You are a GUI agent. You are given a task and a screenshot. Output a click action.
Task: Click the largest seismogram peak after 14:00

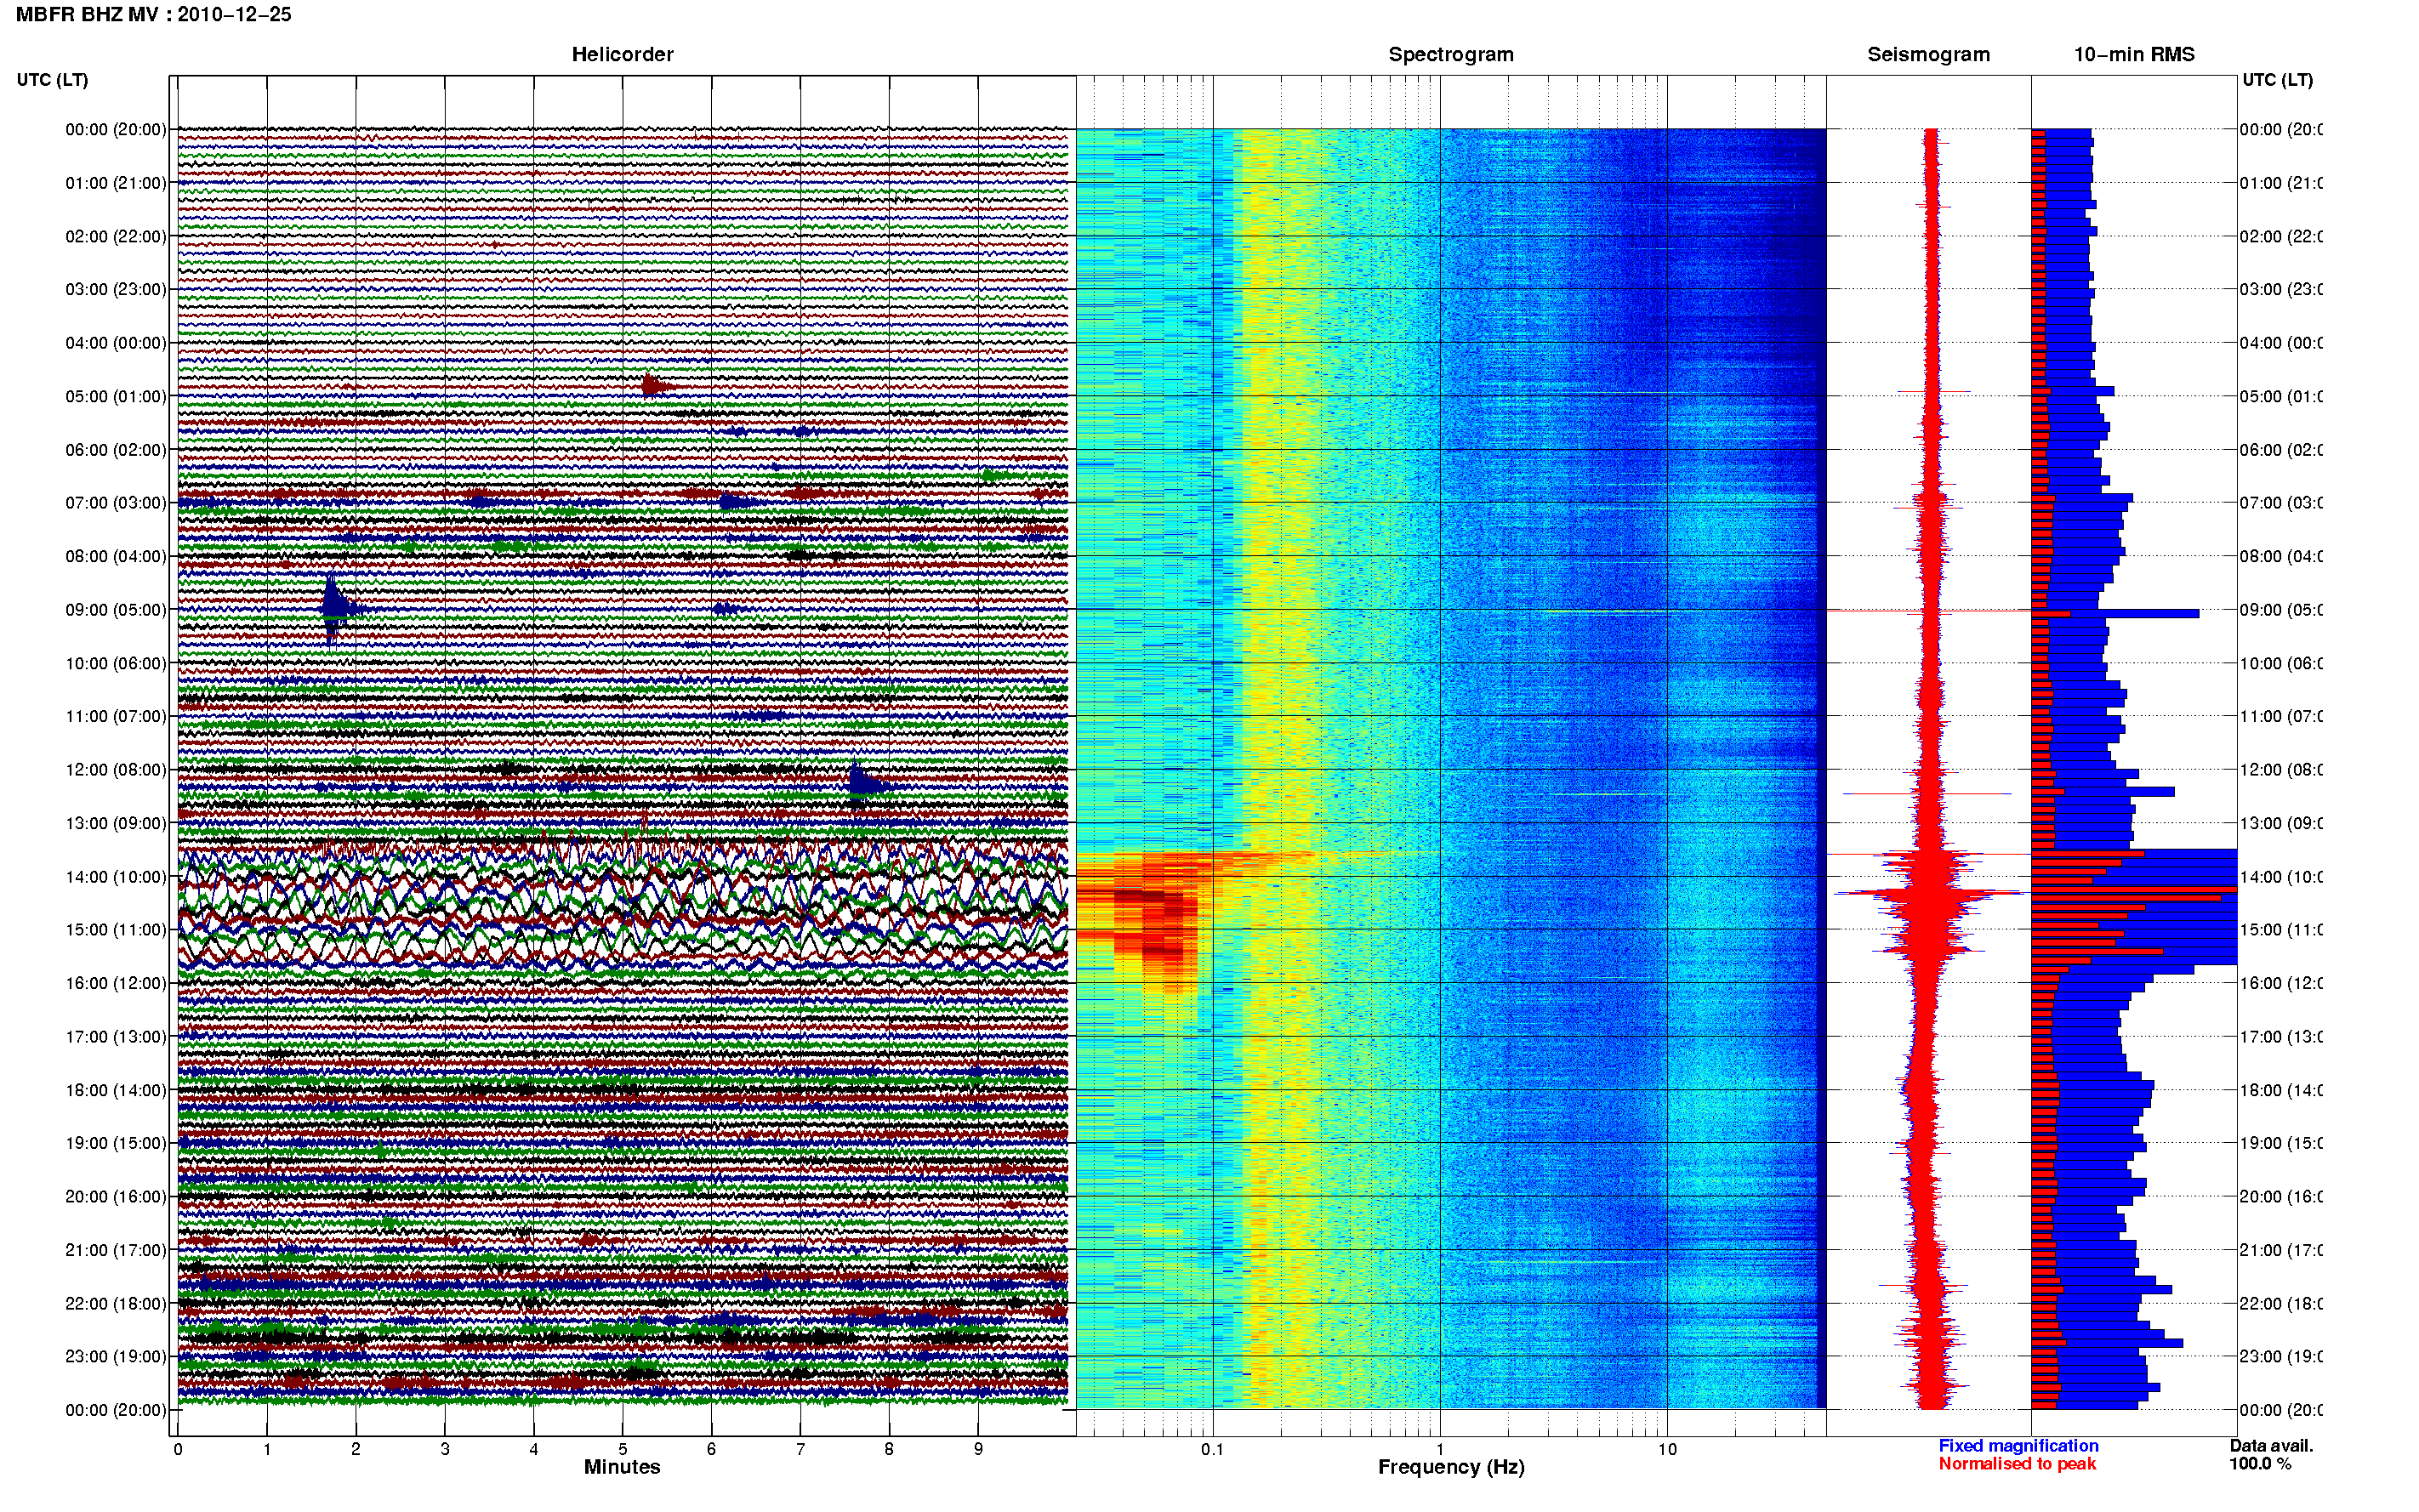tap(1931, 892)
